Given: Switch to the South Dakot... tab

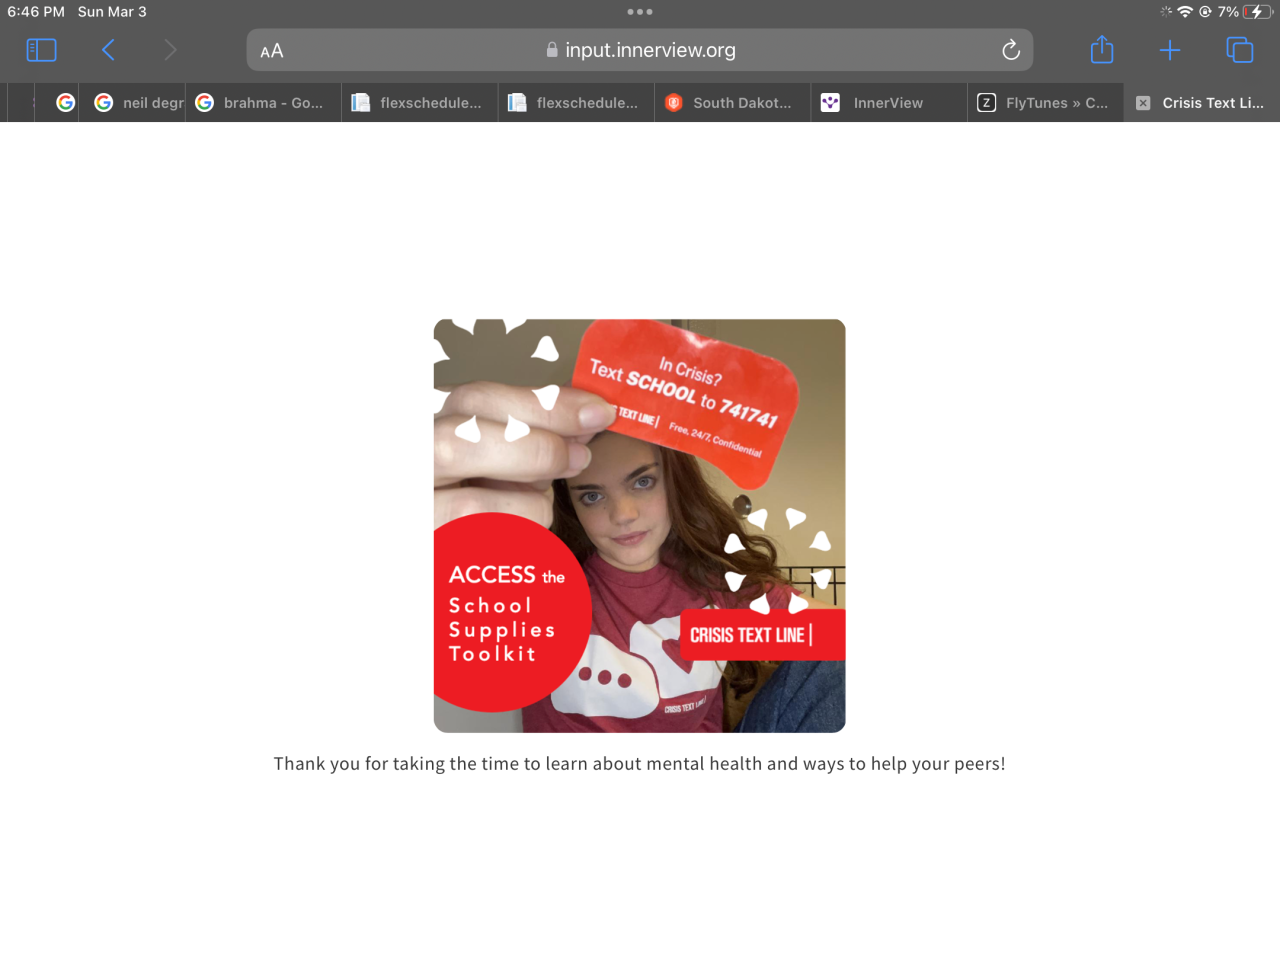Looking at the screenshot, I should tap(733, 103).
